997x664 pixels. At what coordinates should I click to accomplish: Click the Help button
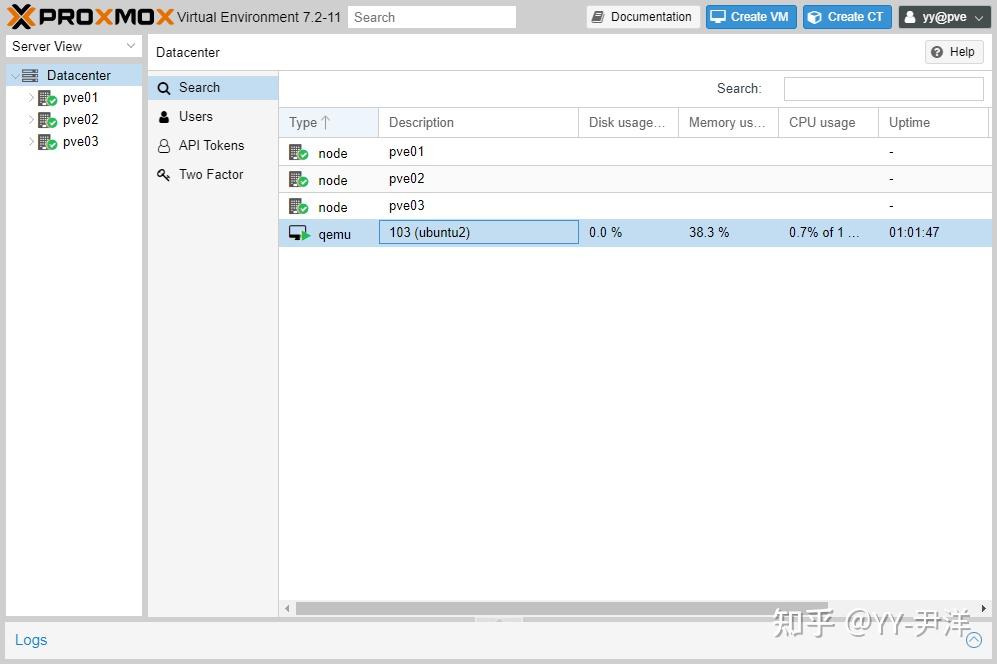click(x=952, y=51)
